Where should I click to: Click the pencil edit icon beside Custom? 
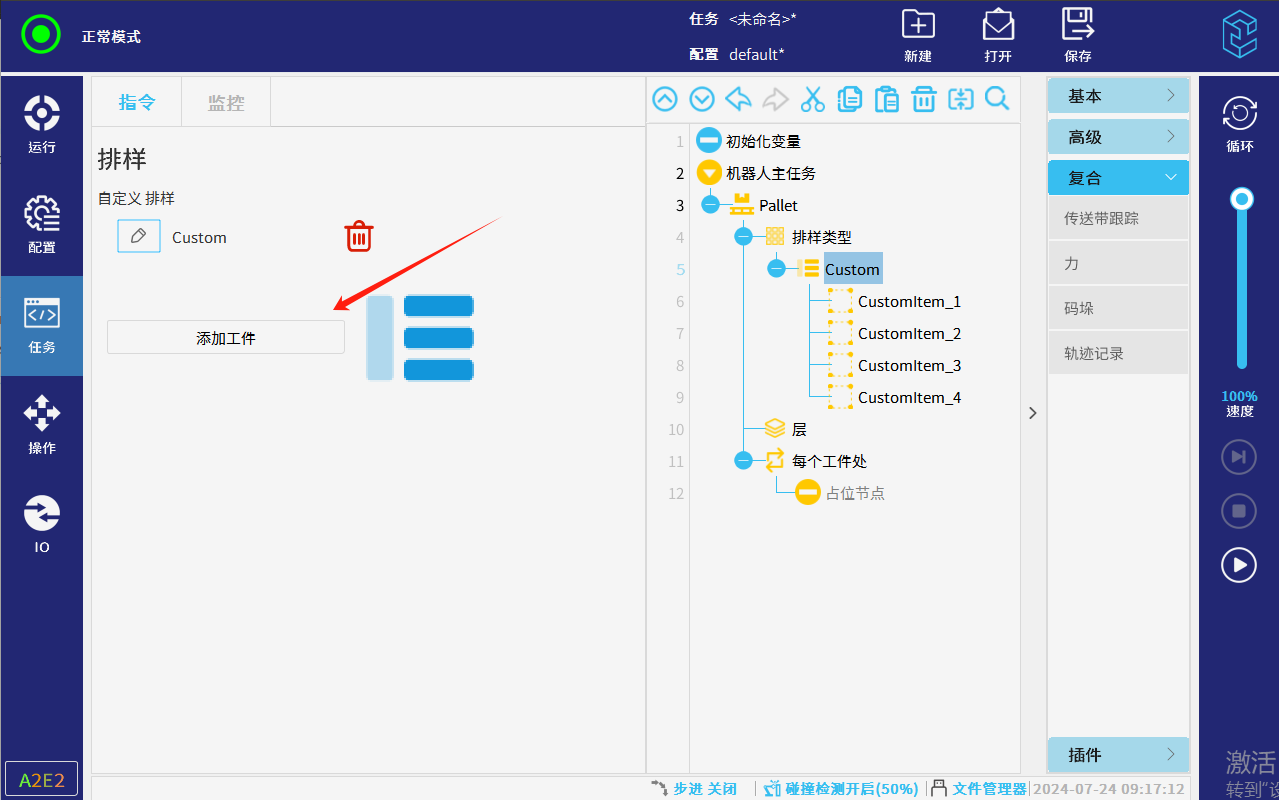point(139,237)
